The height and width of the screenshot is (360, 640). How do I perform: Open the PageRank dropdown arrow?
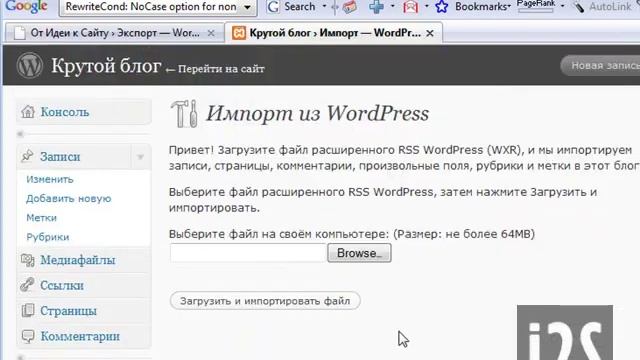(562, 6)
